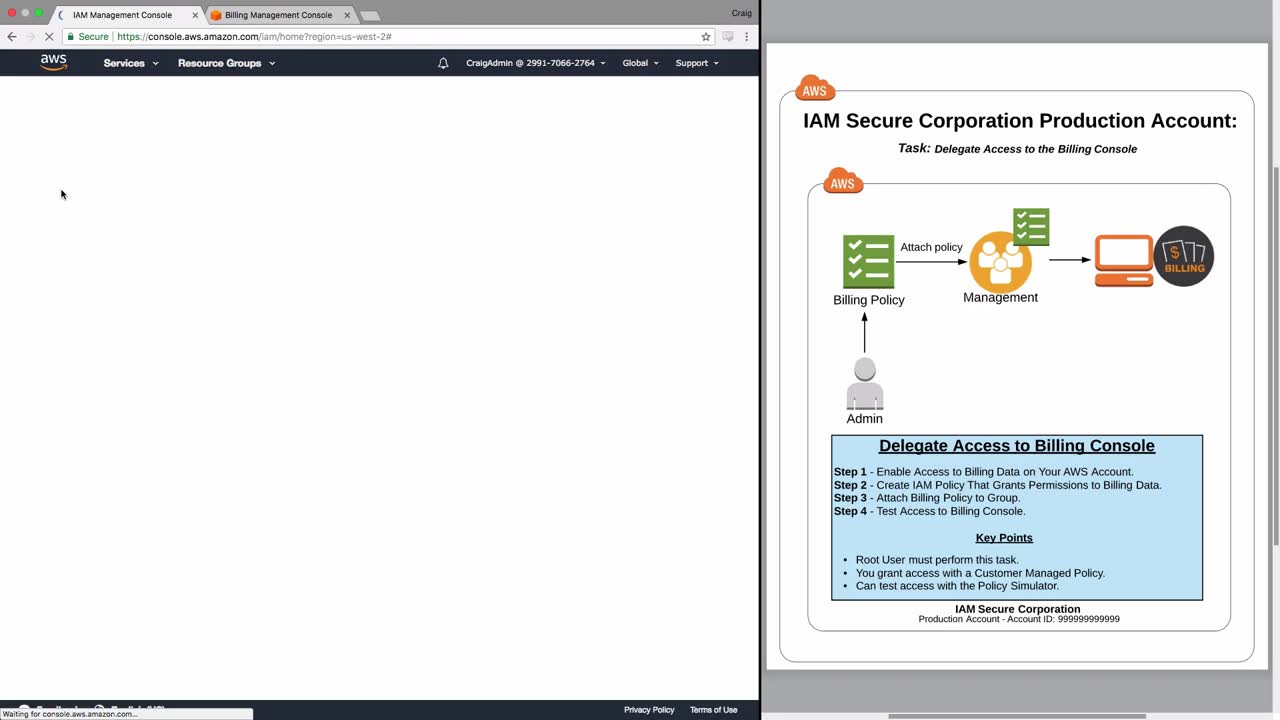Click the 'IAM Secure Corporation' footer text
The image size is (1280, 720).
[1017, 609]
